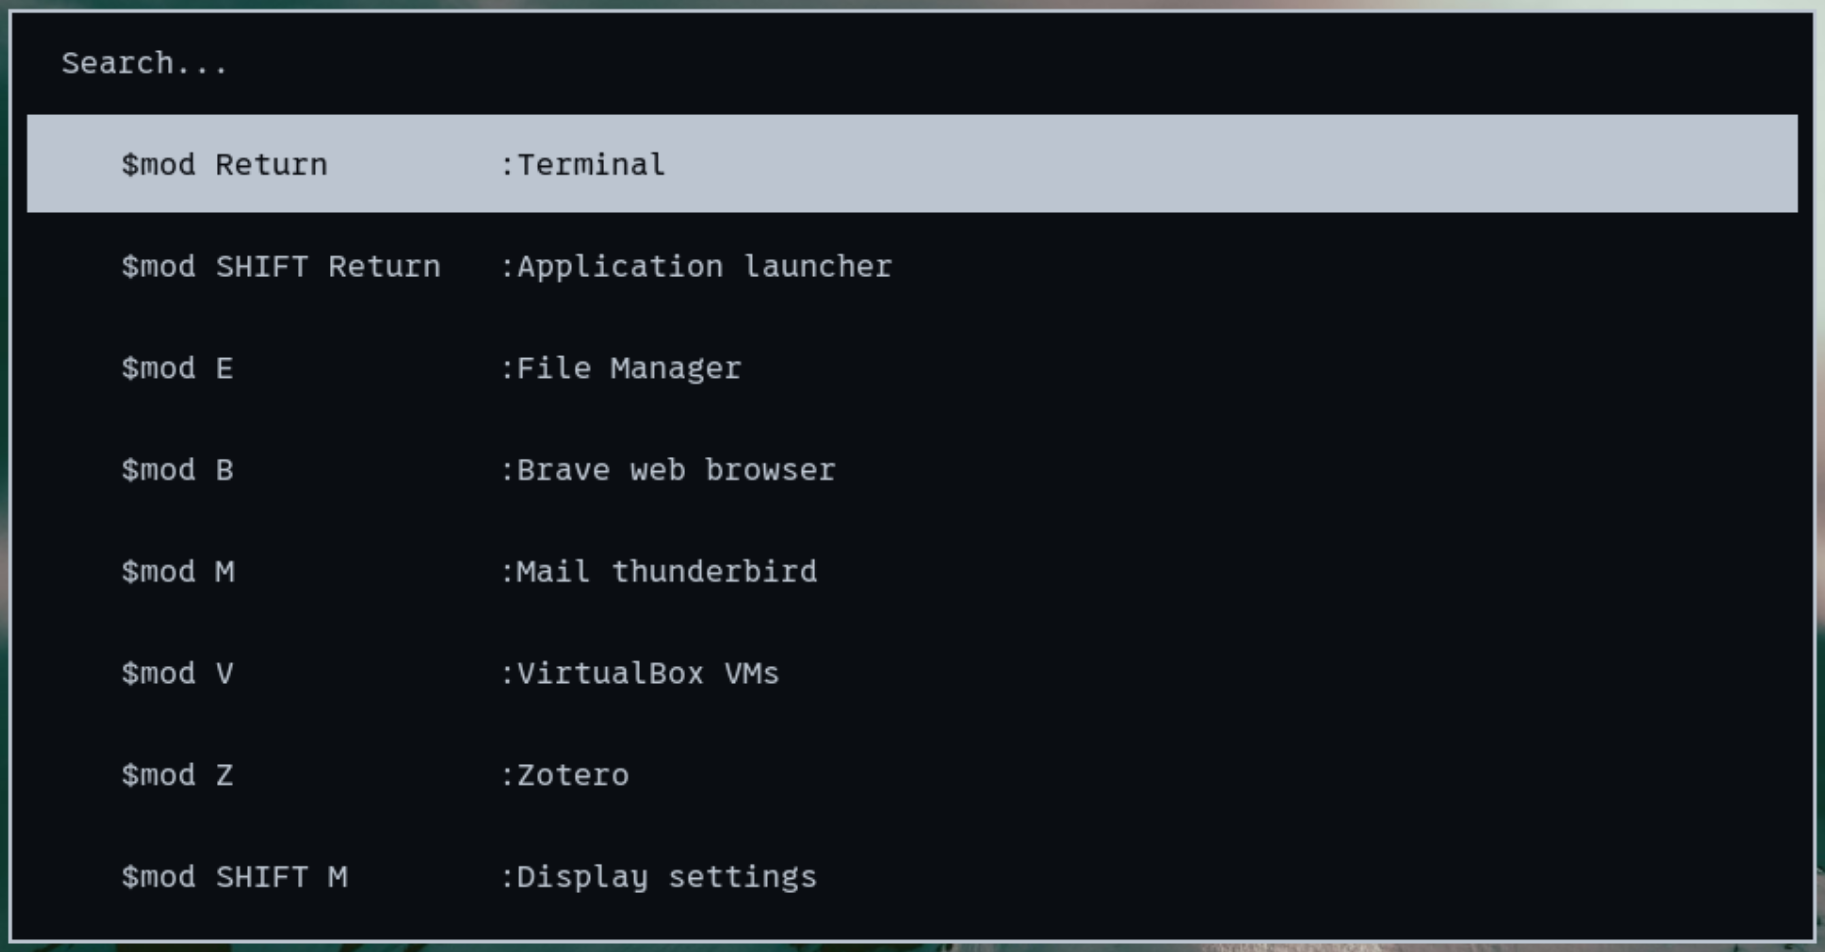Click the shortcut text "$mod SHIFT M"
The image size is (1825, 952).
(x=235, y=876)
